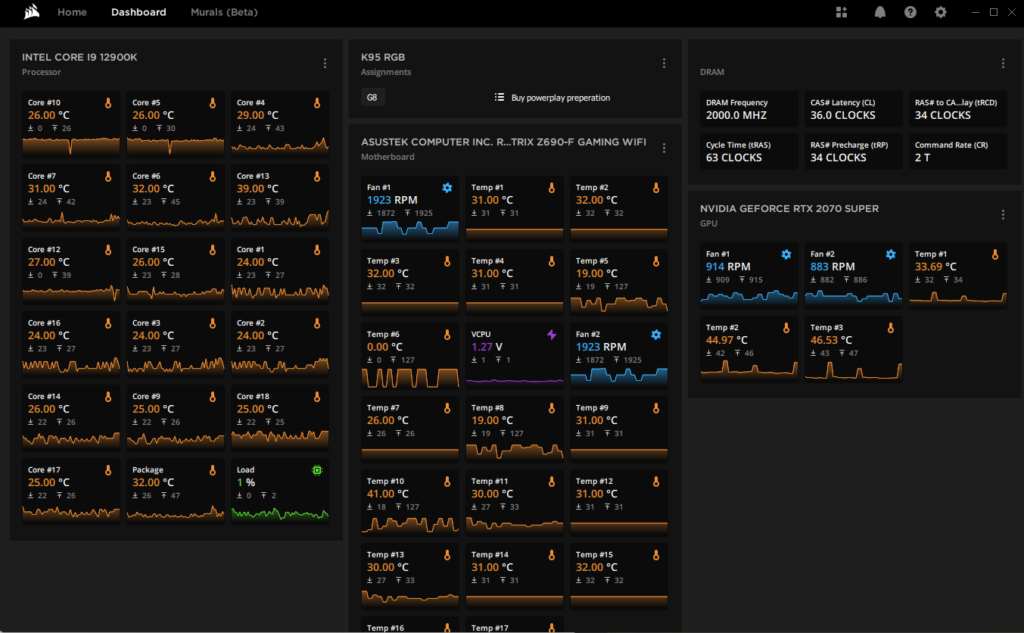Screen dimensions: 1024x633
Task: Click the Core #12 temperature graph
Action: pyautogui.click(x=71, y=293)
